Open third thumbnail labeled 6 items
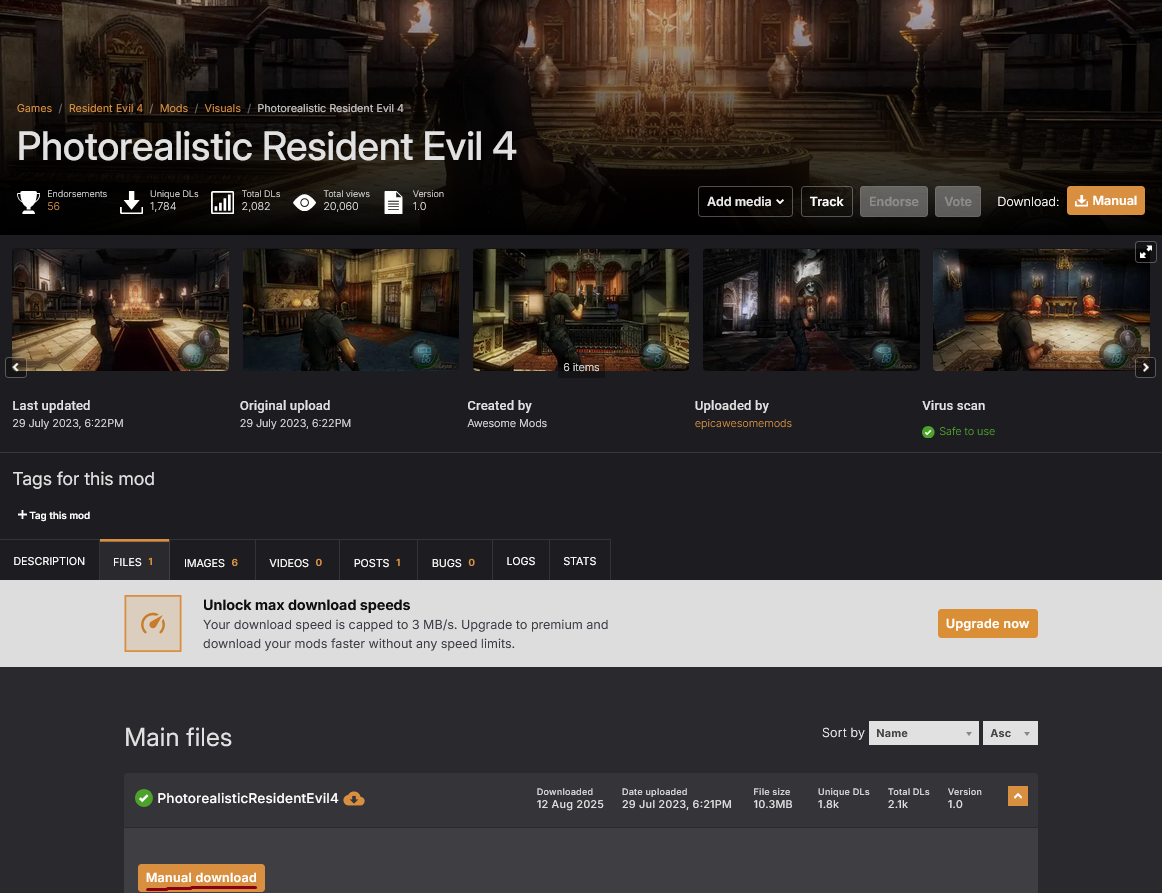The height and width of the screenshot is (893, 1162). [x=581, y=310]
